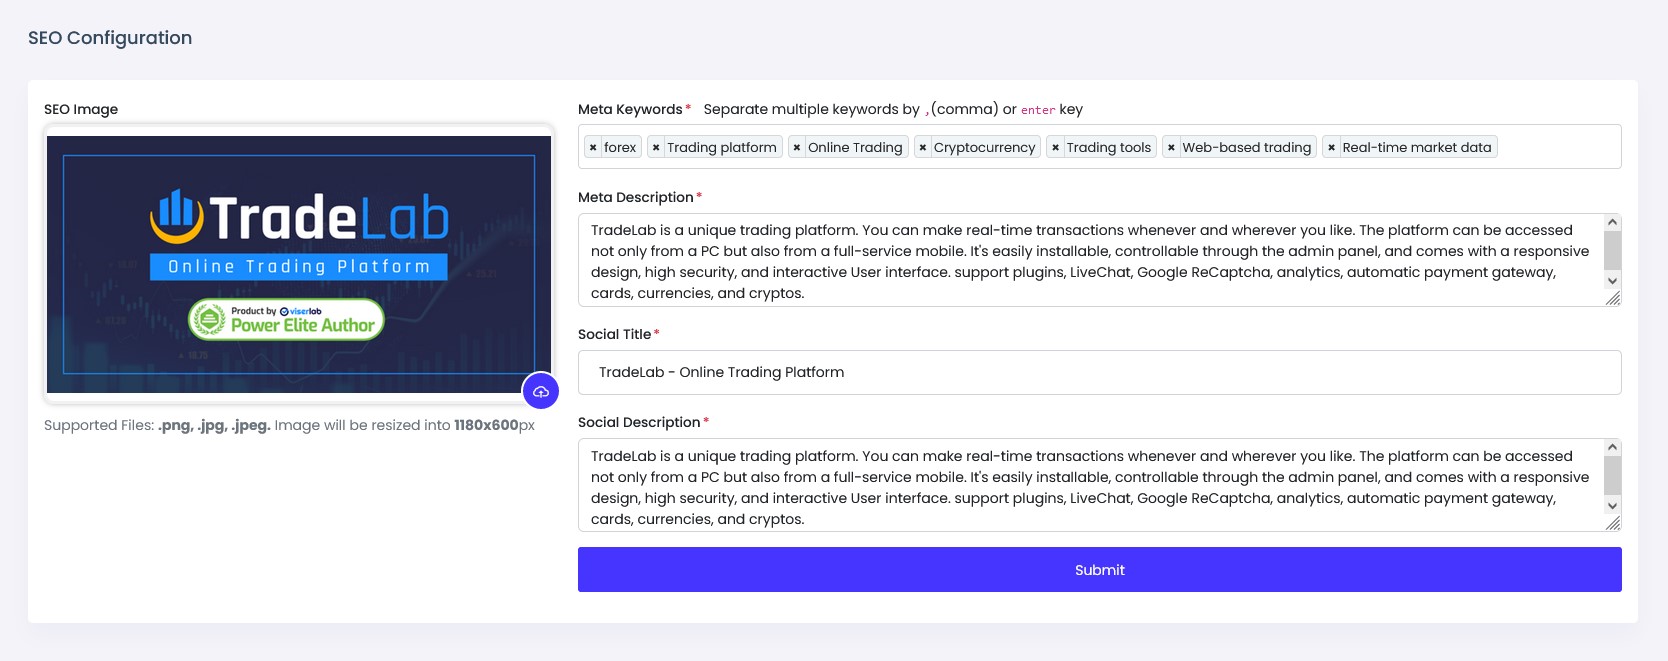Click the 'forex' keyword text
The width and height of the screenshot is (1668, 661).
(x=620, y=147)
